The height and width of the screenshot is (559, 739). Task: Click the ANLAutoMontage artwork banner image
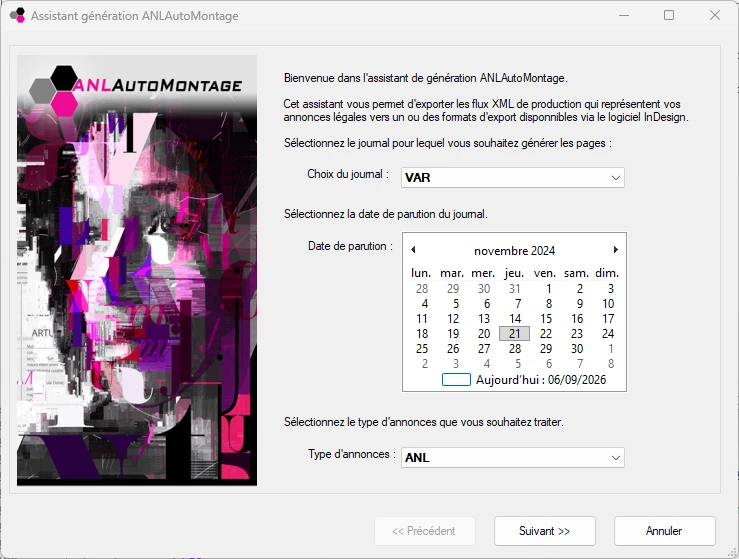tap(137, 271)
